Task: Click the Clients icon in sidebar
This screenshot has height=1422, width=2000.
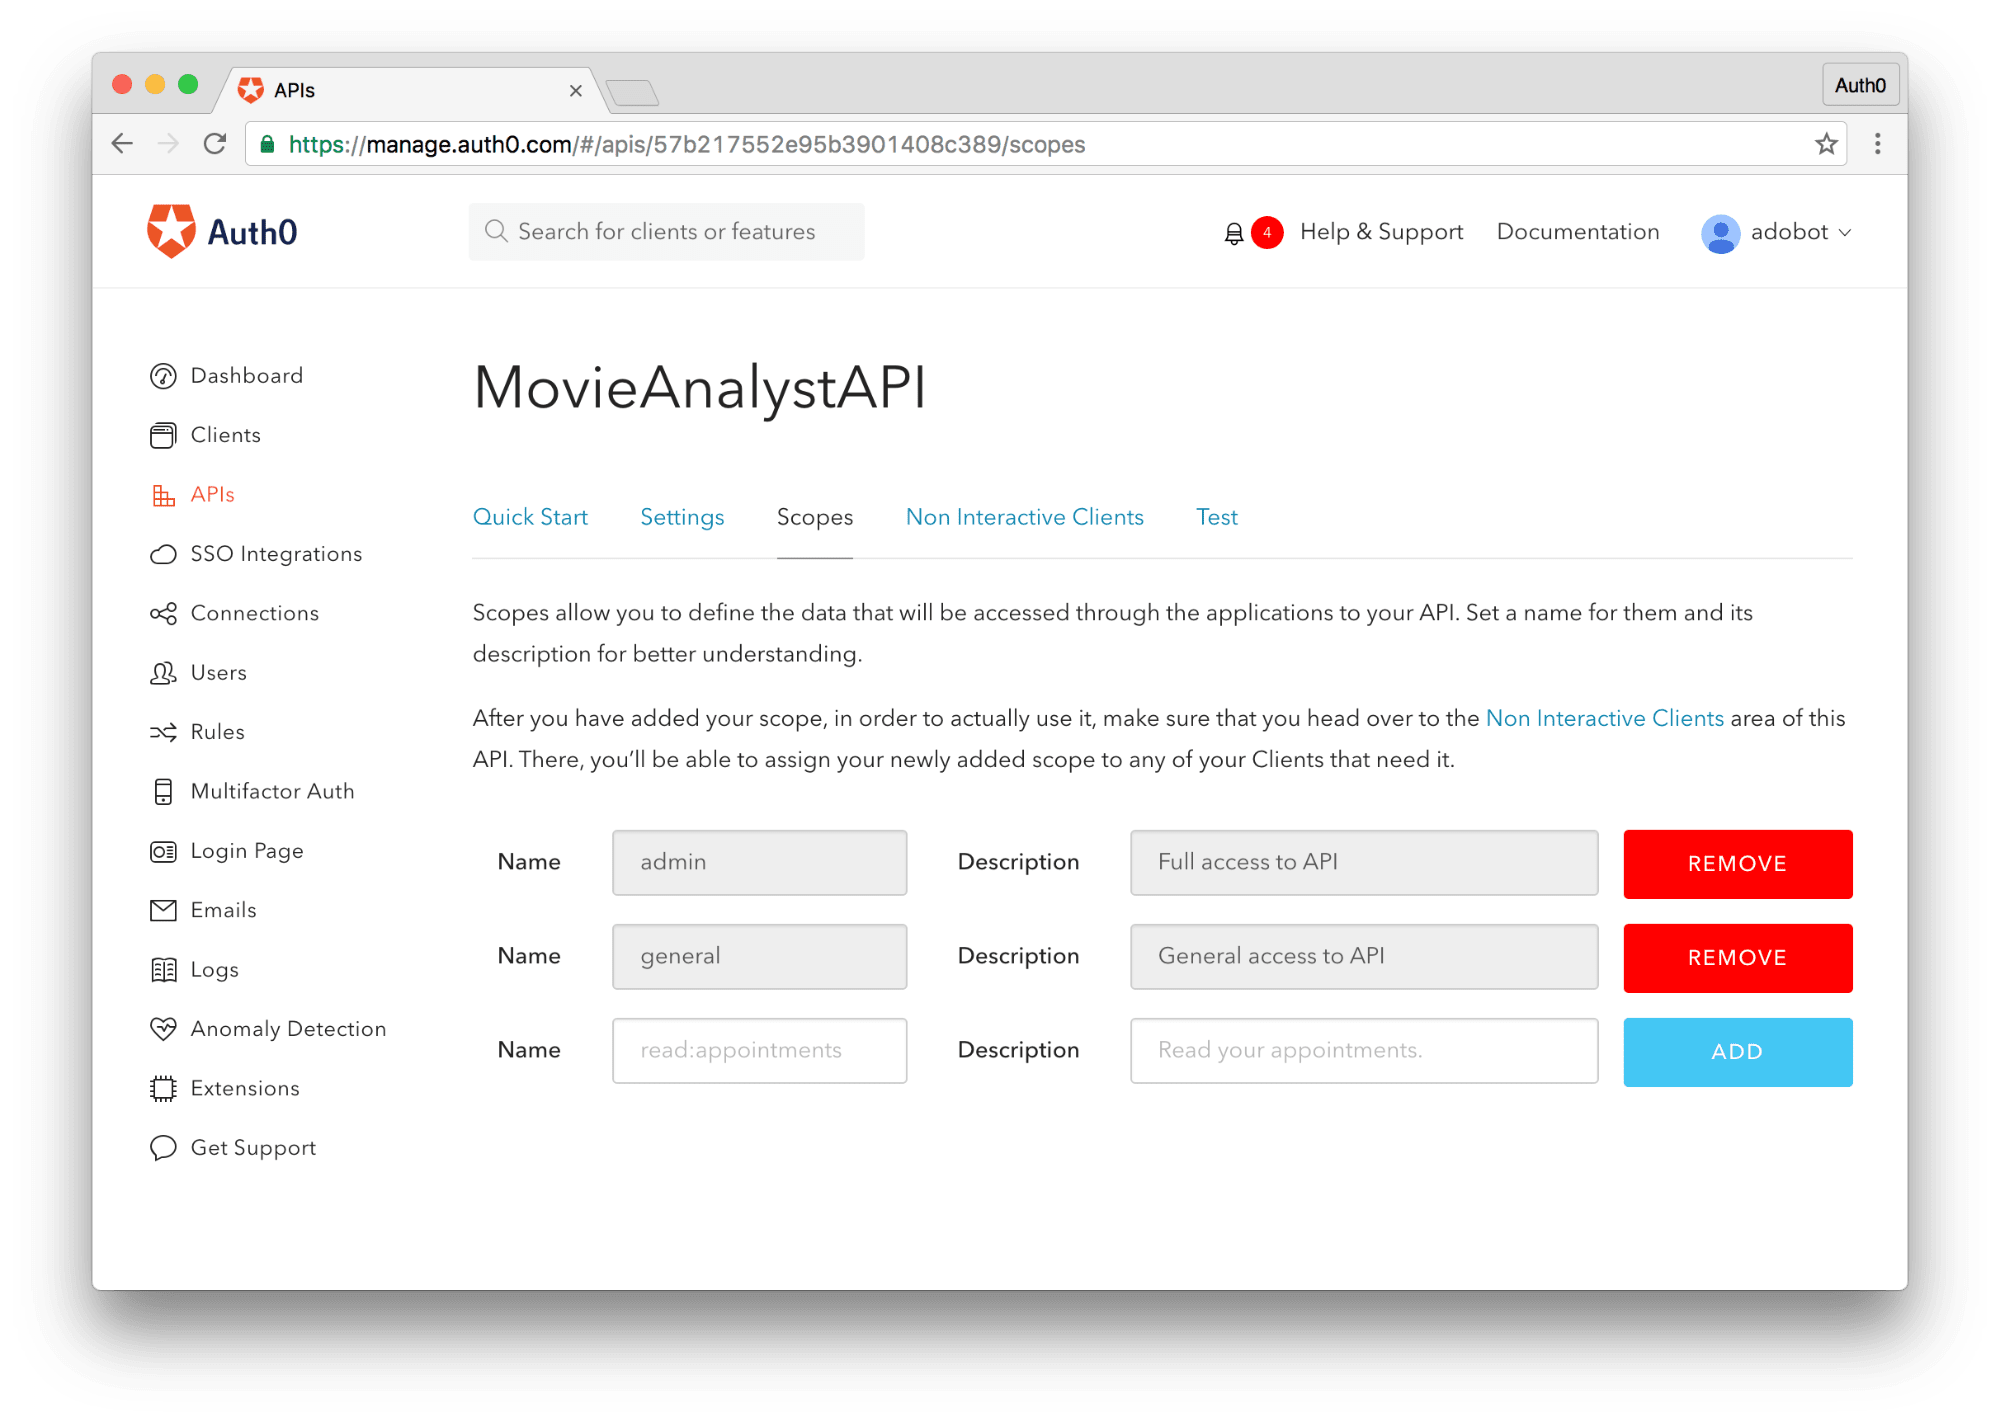Action: [x=163, y=434]
